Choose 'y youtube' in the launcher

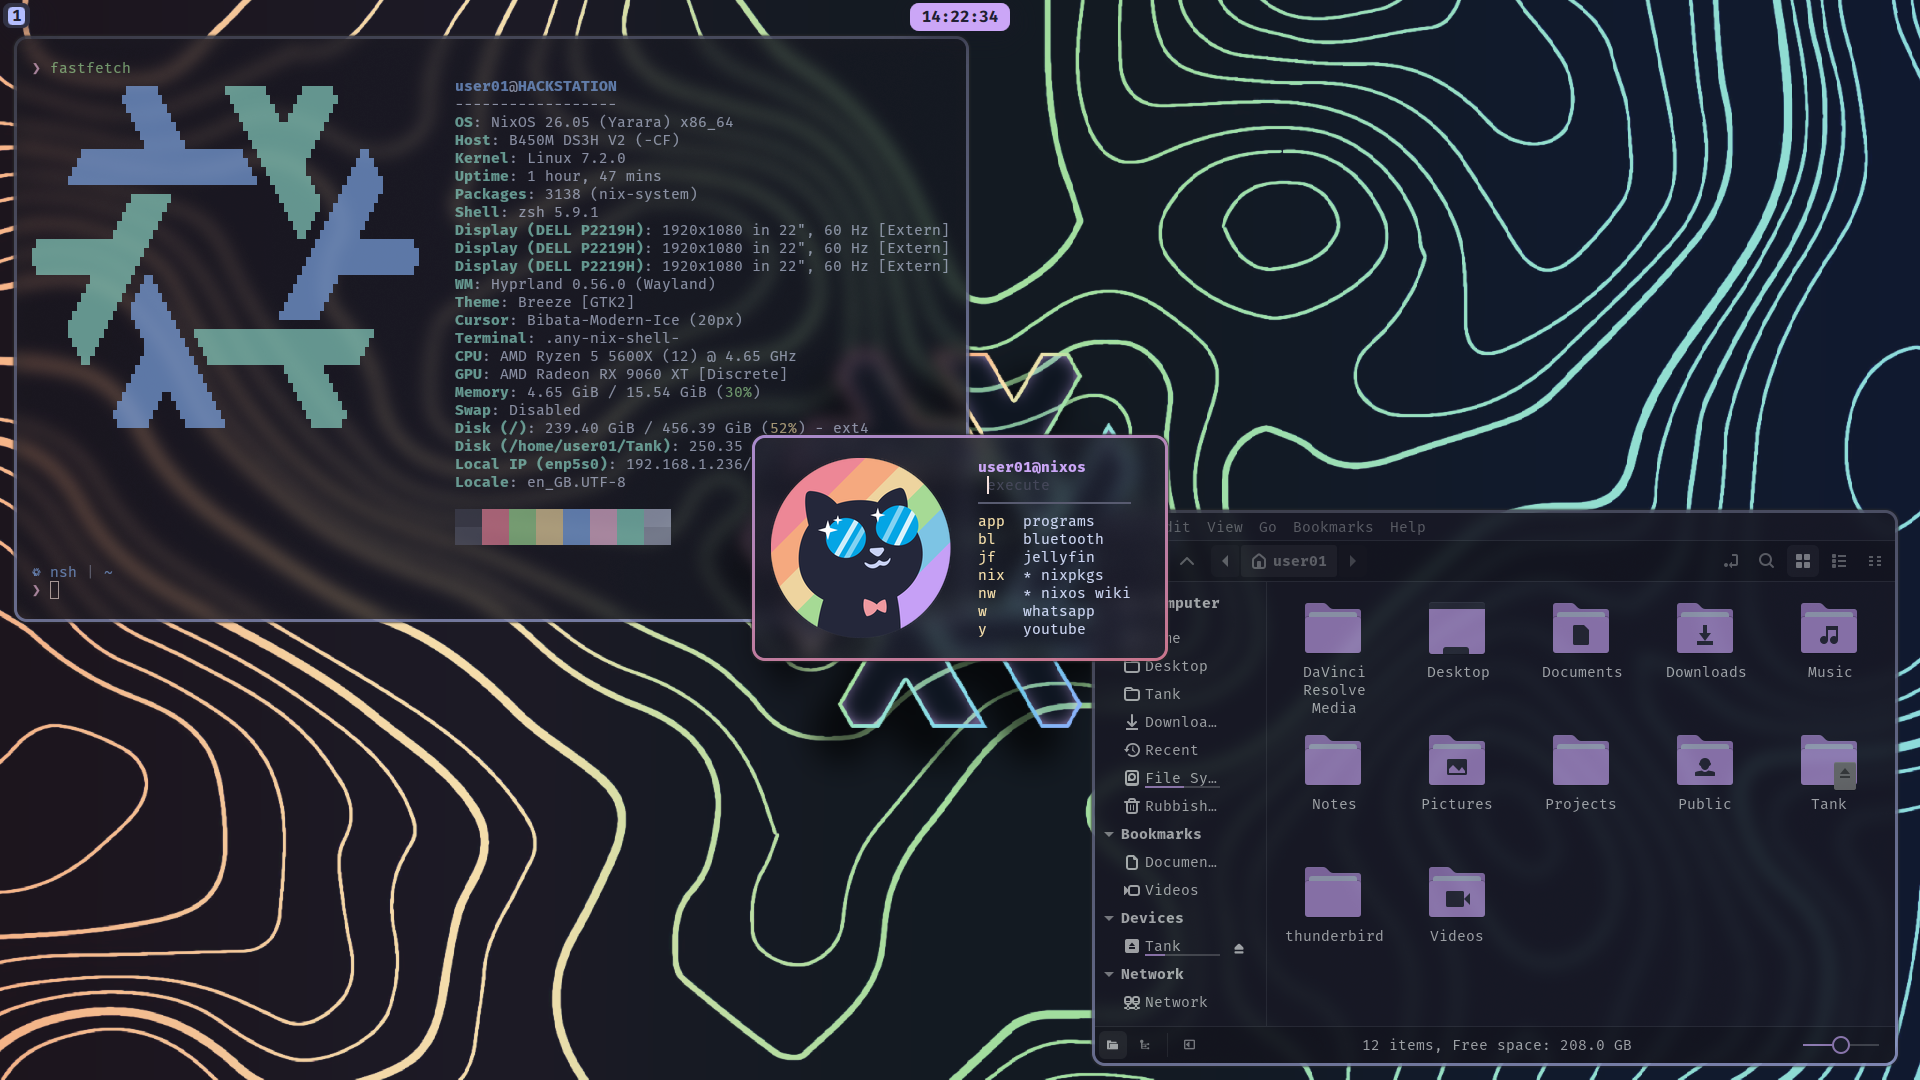[1032, 629]
